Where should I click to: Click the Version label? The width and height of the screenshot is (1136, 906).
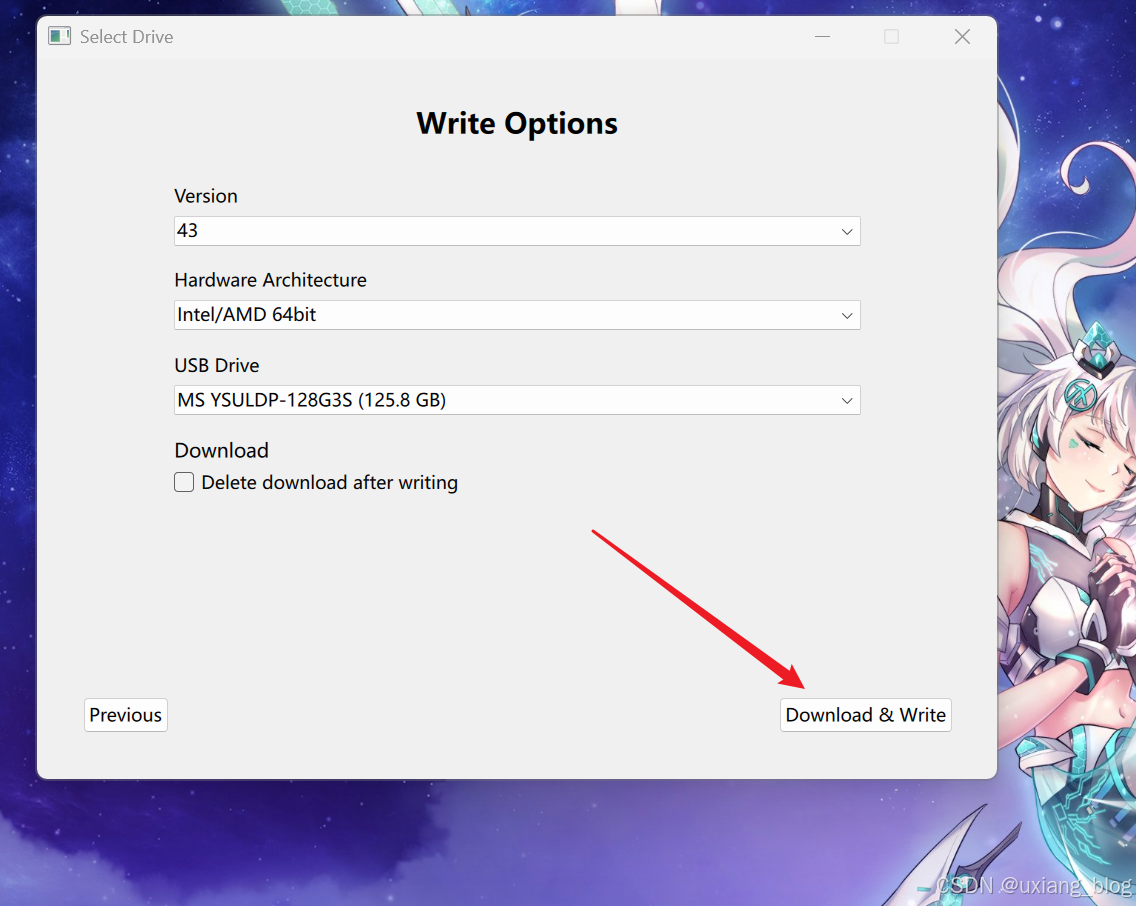pos(206,196)
